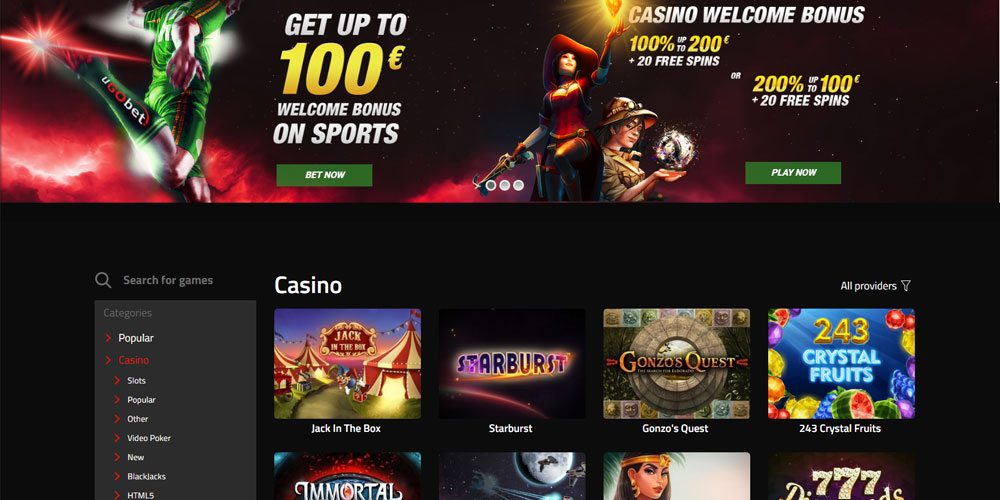1000x500 pixels.
Task: Expand the Slots subcategory chevron
Action: tap(117, 381)
